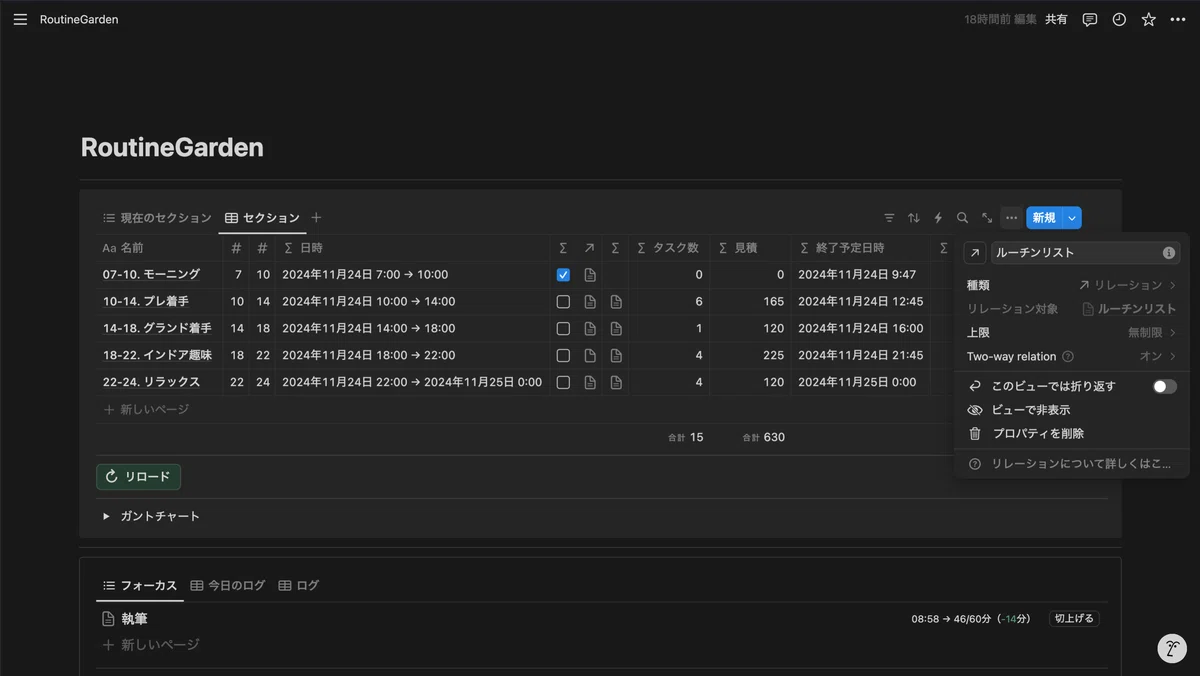Screen dimensions: 1200x676
Task: Open first page icon in 18-22. インドア趣味 row
Action: tap(590, 355)
